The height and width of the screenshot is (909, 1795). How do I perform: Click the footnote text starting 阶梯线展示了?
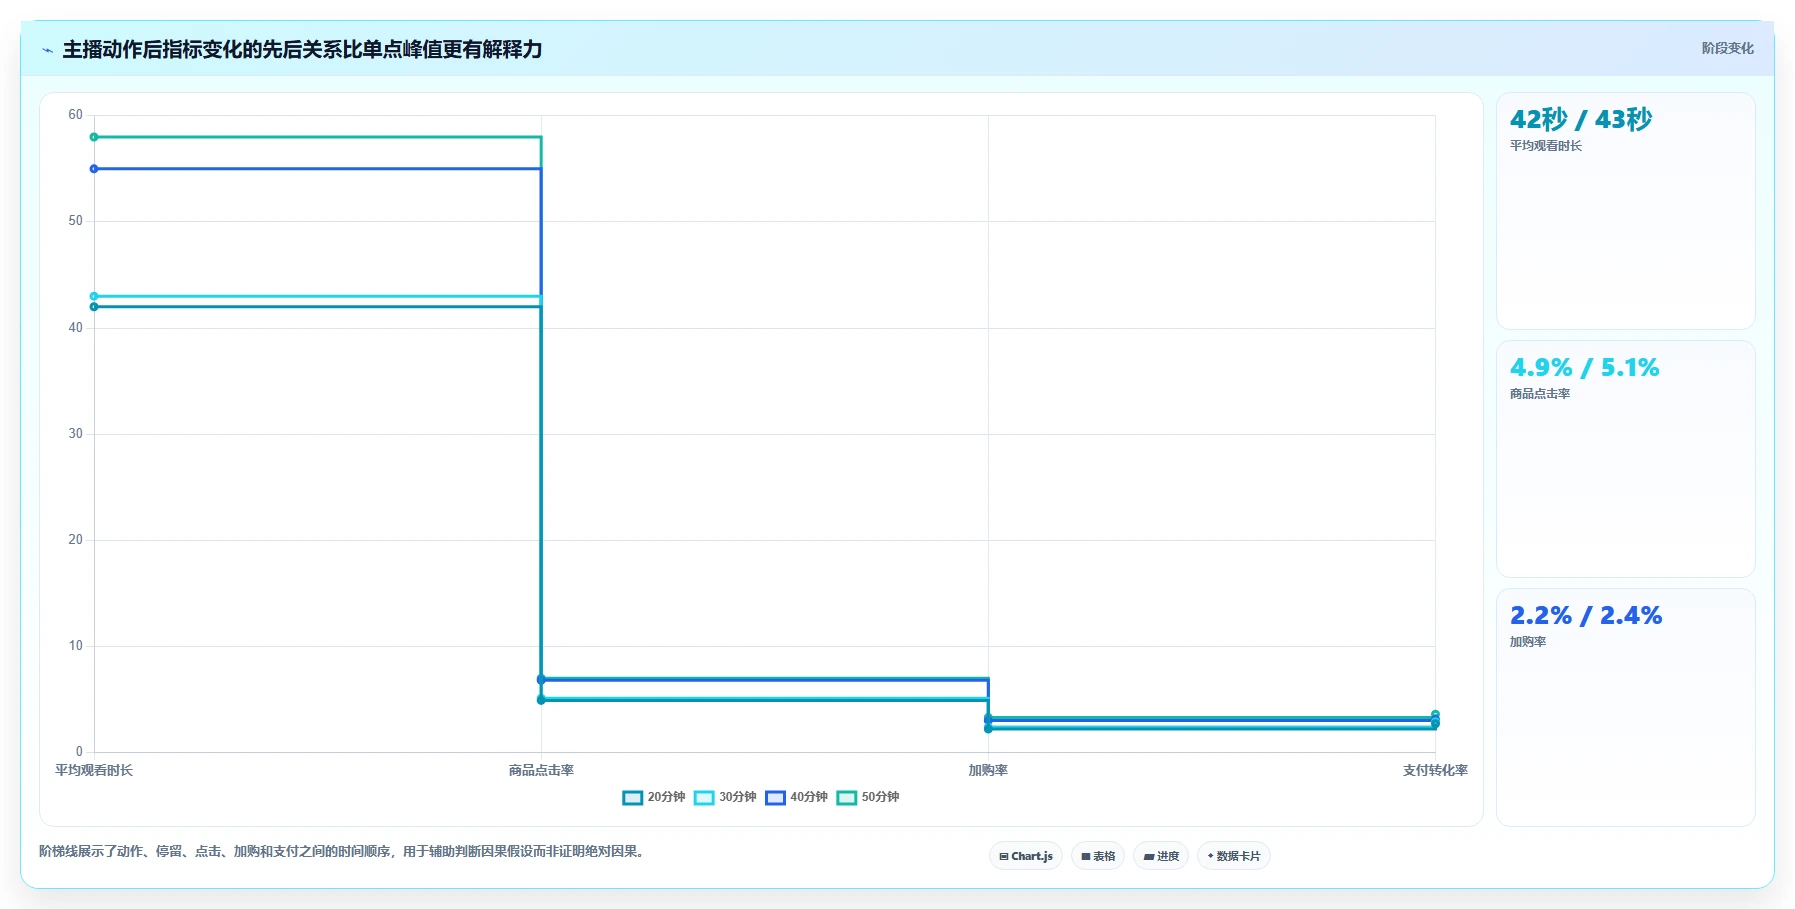click(x=344, y=852)
